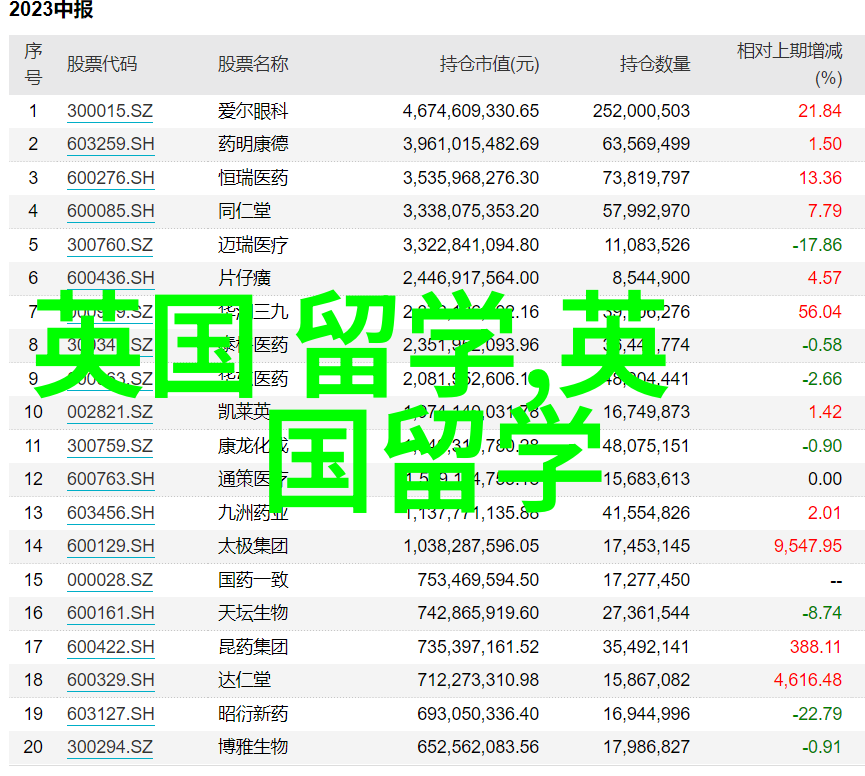This screenshot has width=865, height=776.
Task: Click holding quantity 63,569,499
Action: tap(646, 145)
